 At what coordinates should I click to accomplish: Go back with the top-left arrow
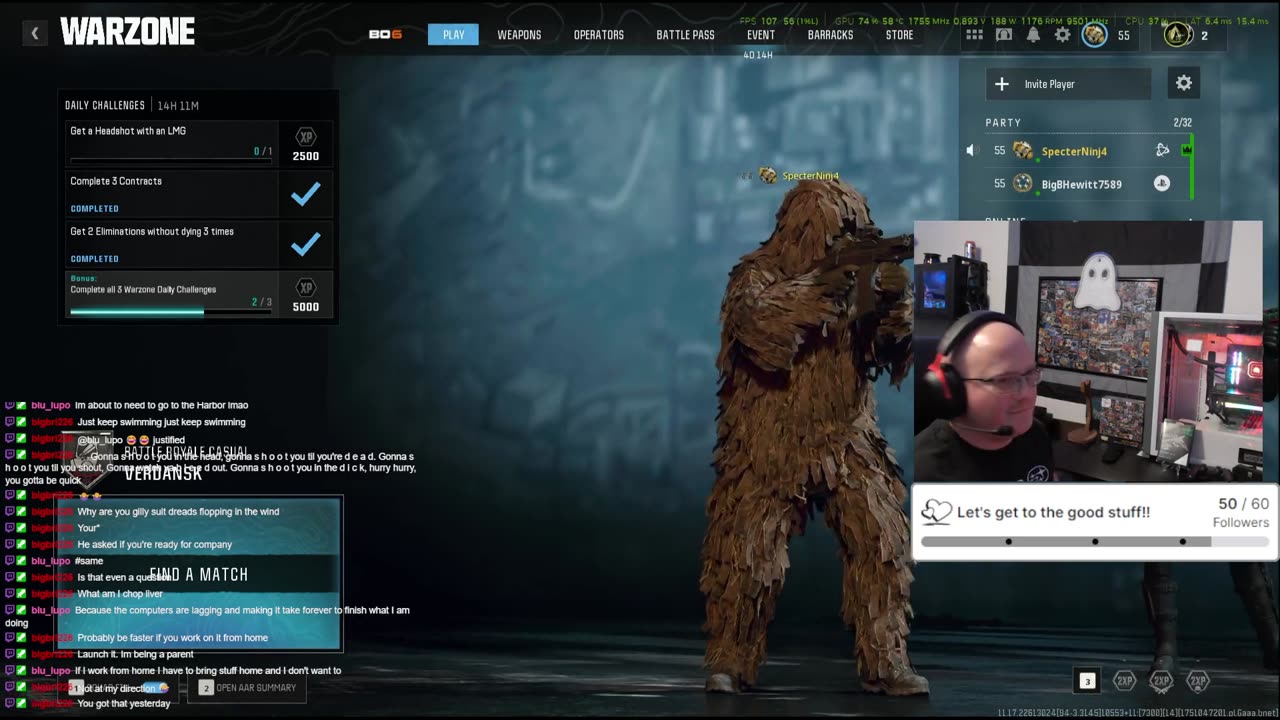(x=34, y=34)
